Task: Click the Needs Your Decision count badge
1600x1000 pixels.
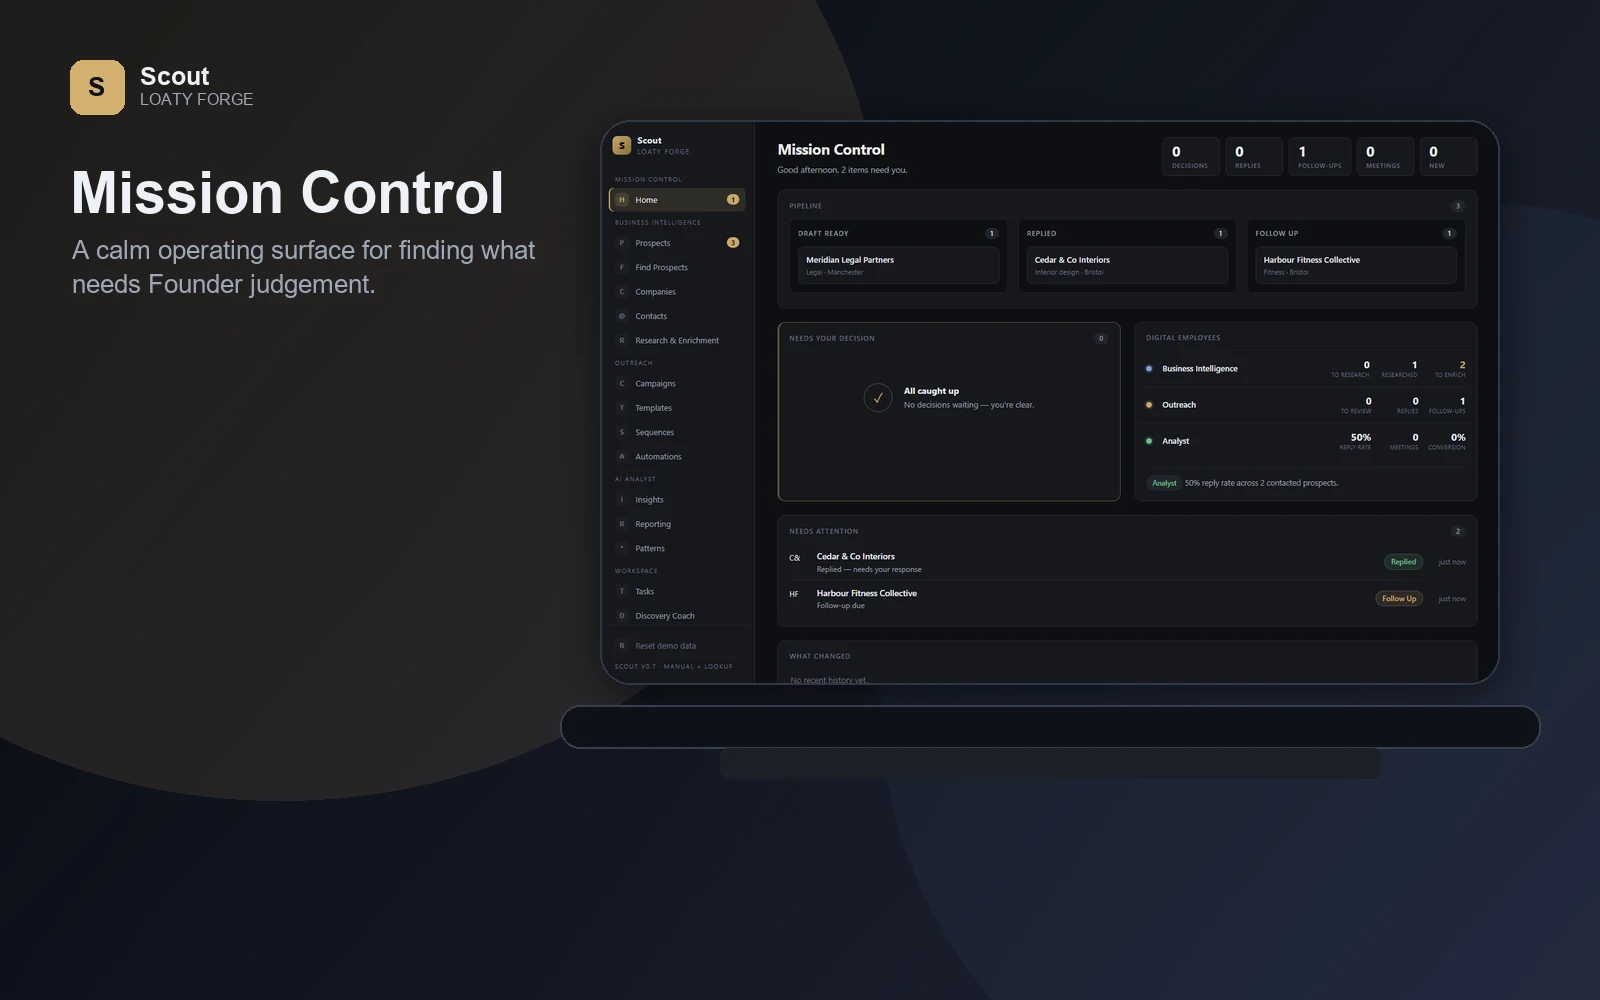Action: pos(1101,338)
